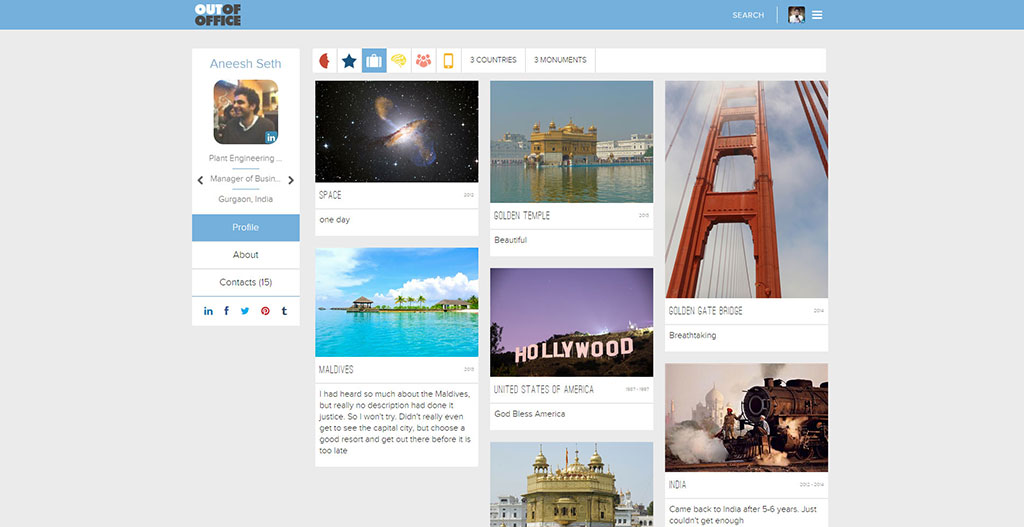The image size is (1024, 527).
Task: Open the Space galaxy photo
Action: tap(396, 131)
